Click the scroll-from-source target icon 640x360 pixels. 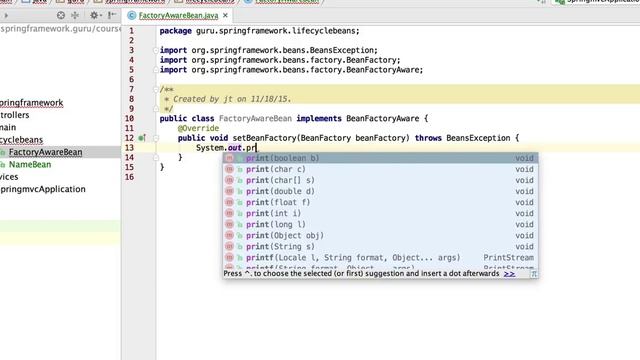click(x=61, y=15)
